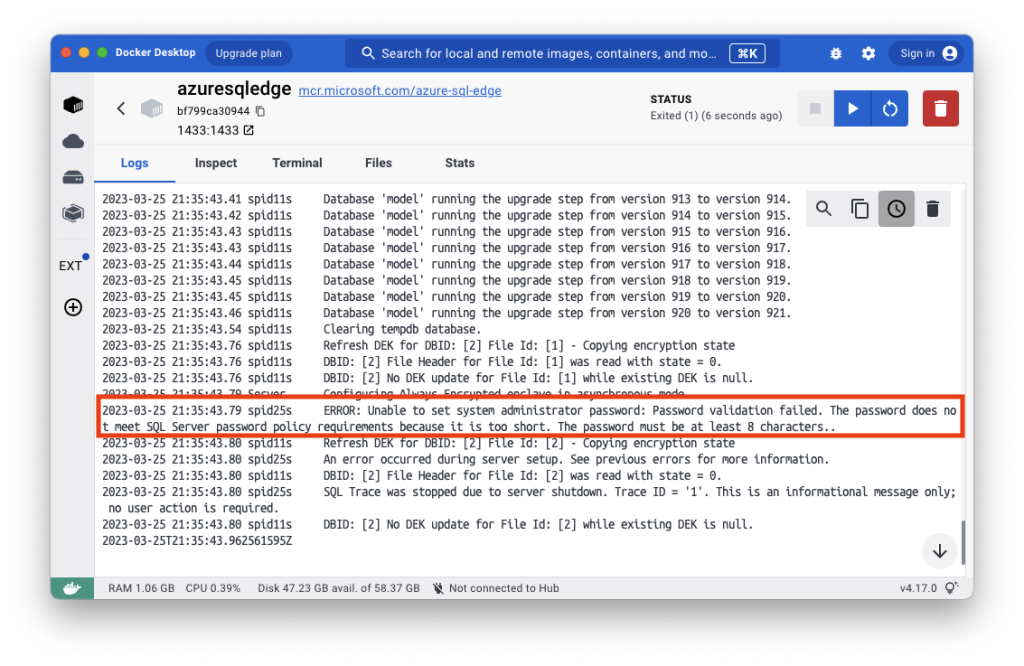
Task: Click the ERROR password validation log line
Action: (x=530, y=419)
